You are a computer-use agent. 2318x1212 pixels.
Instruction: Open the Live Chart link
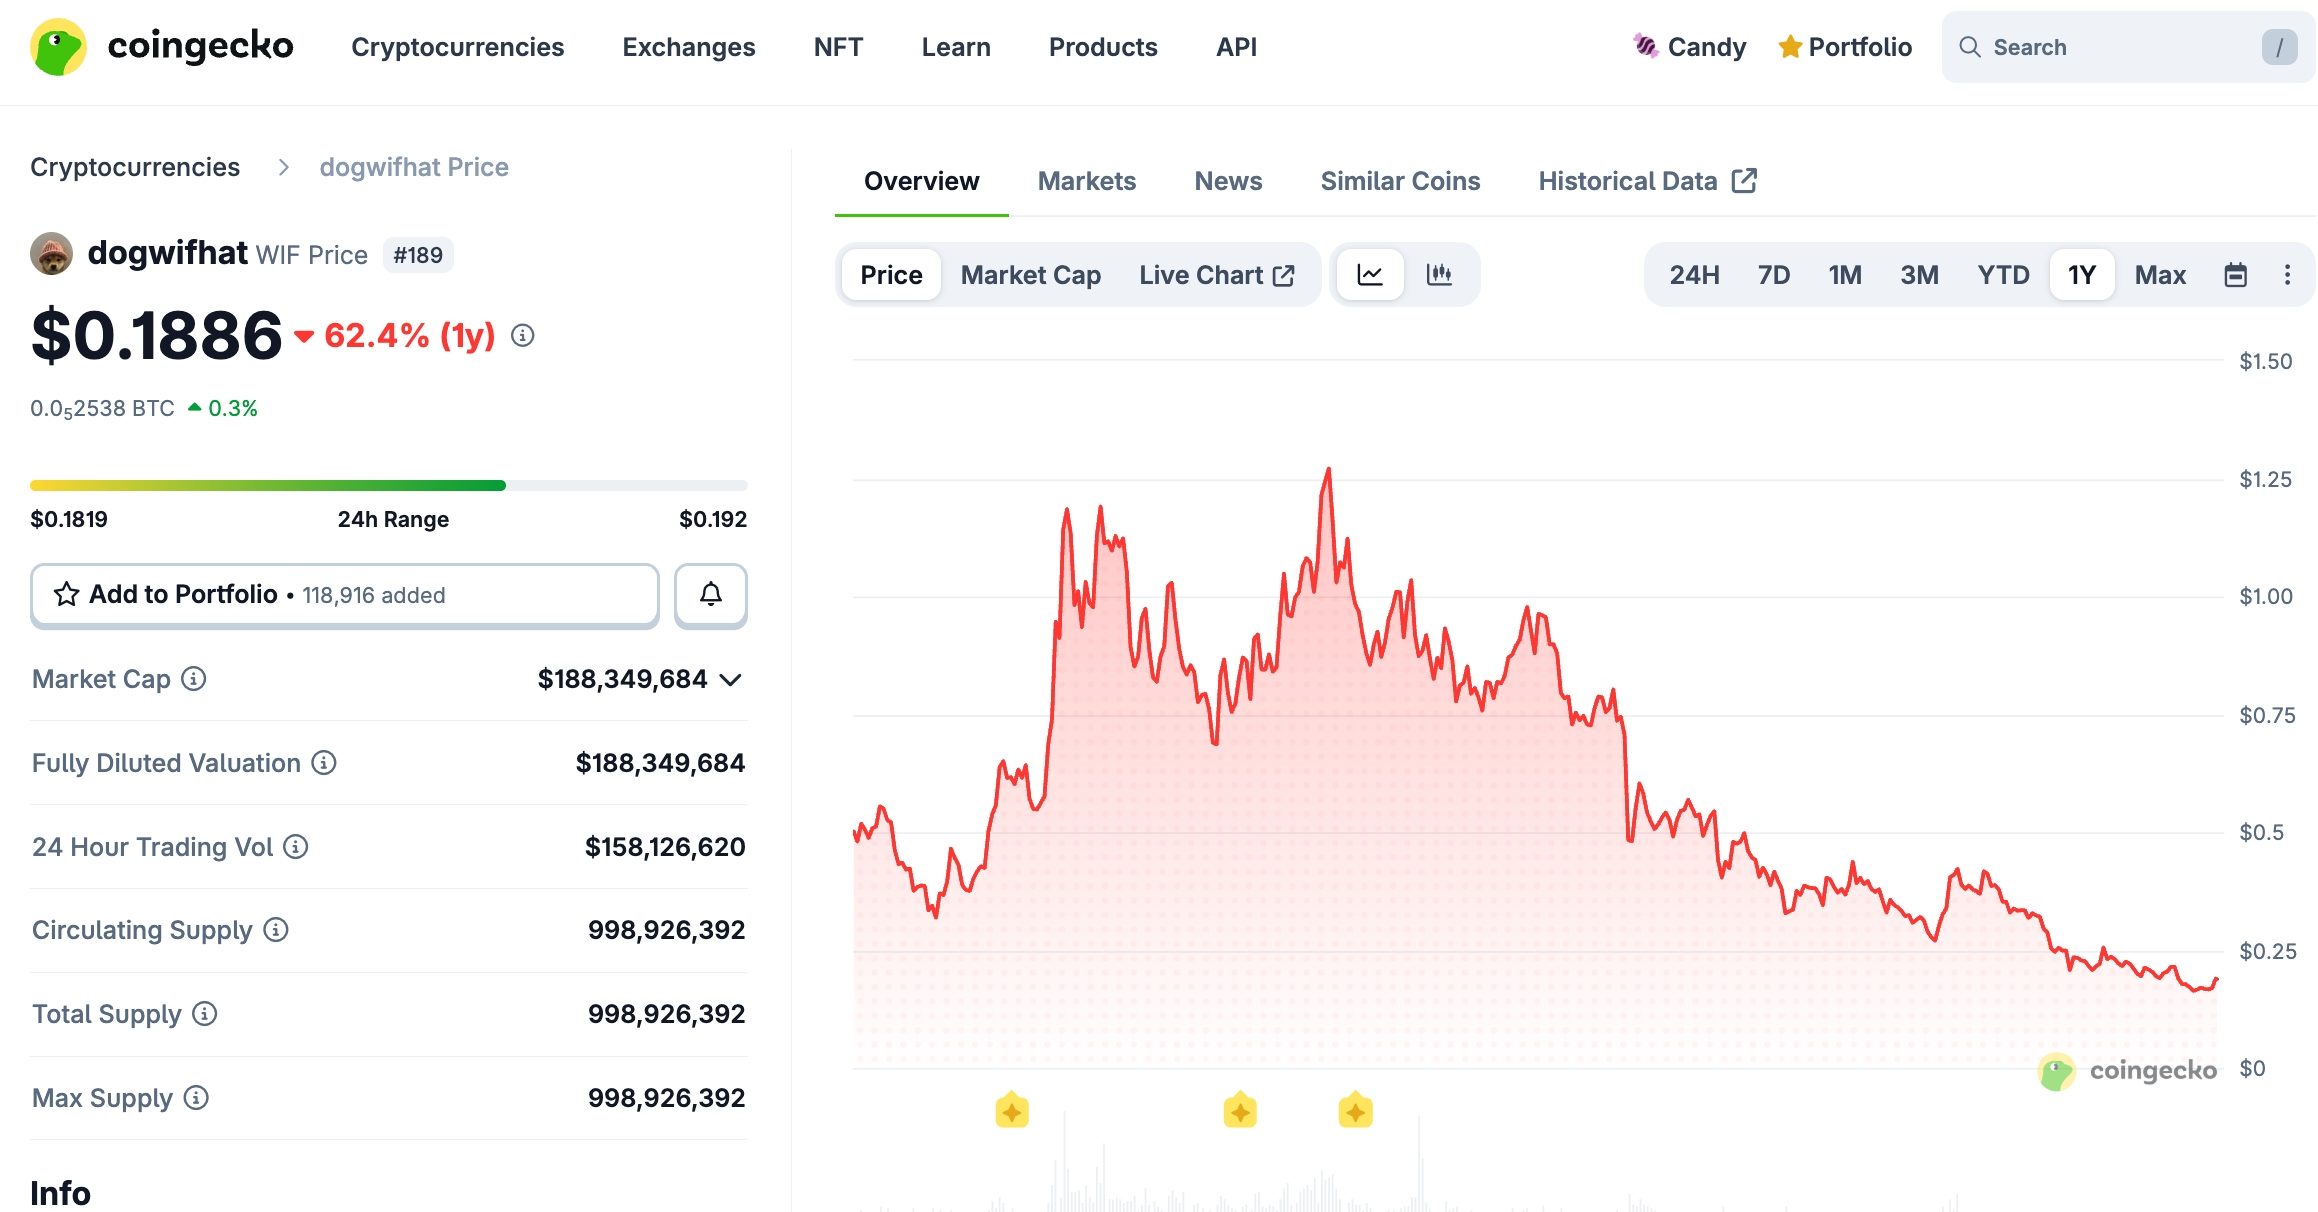1215,274
